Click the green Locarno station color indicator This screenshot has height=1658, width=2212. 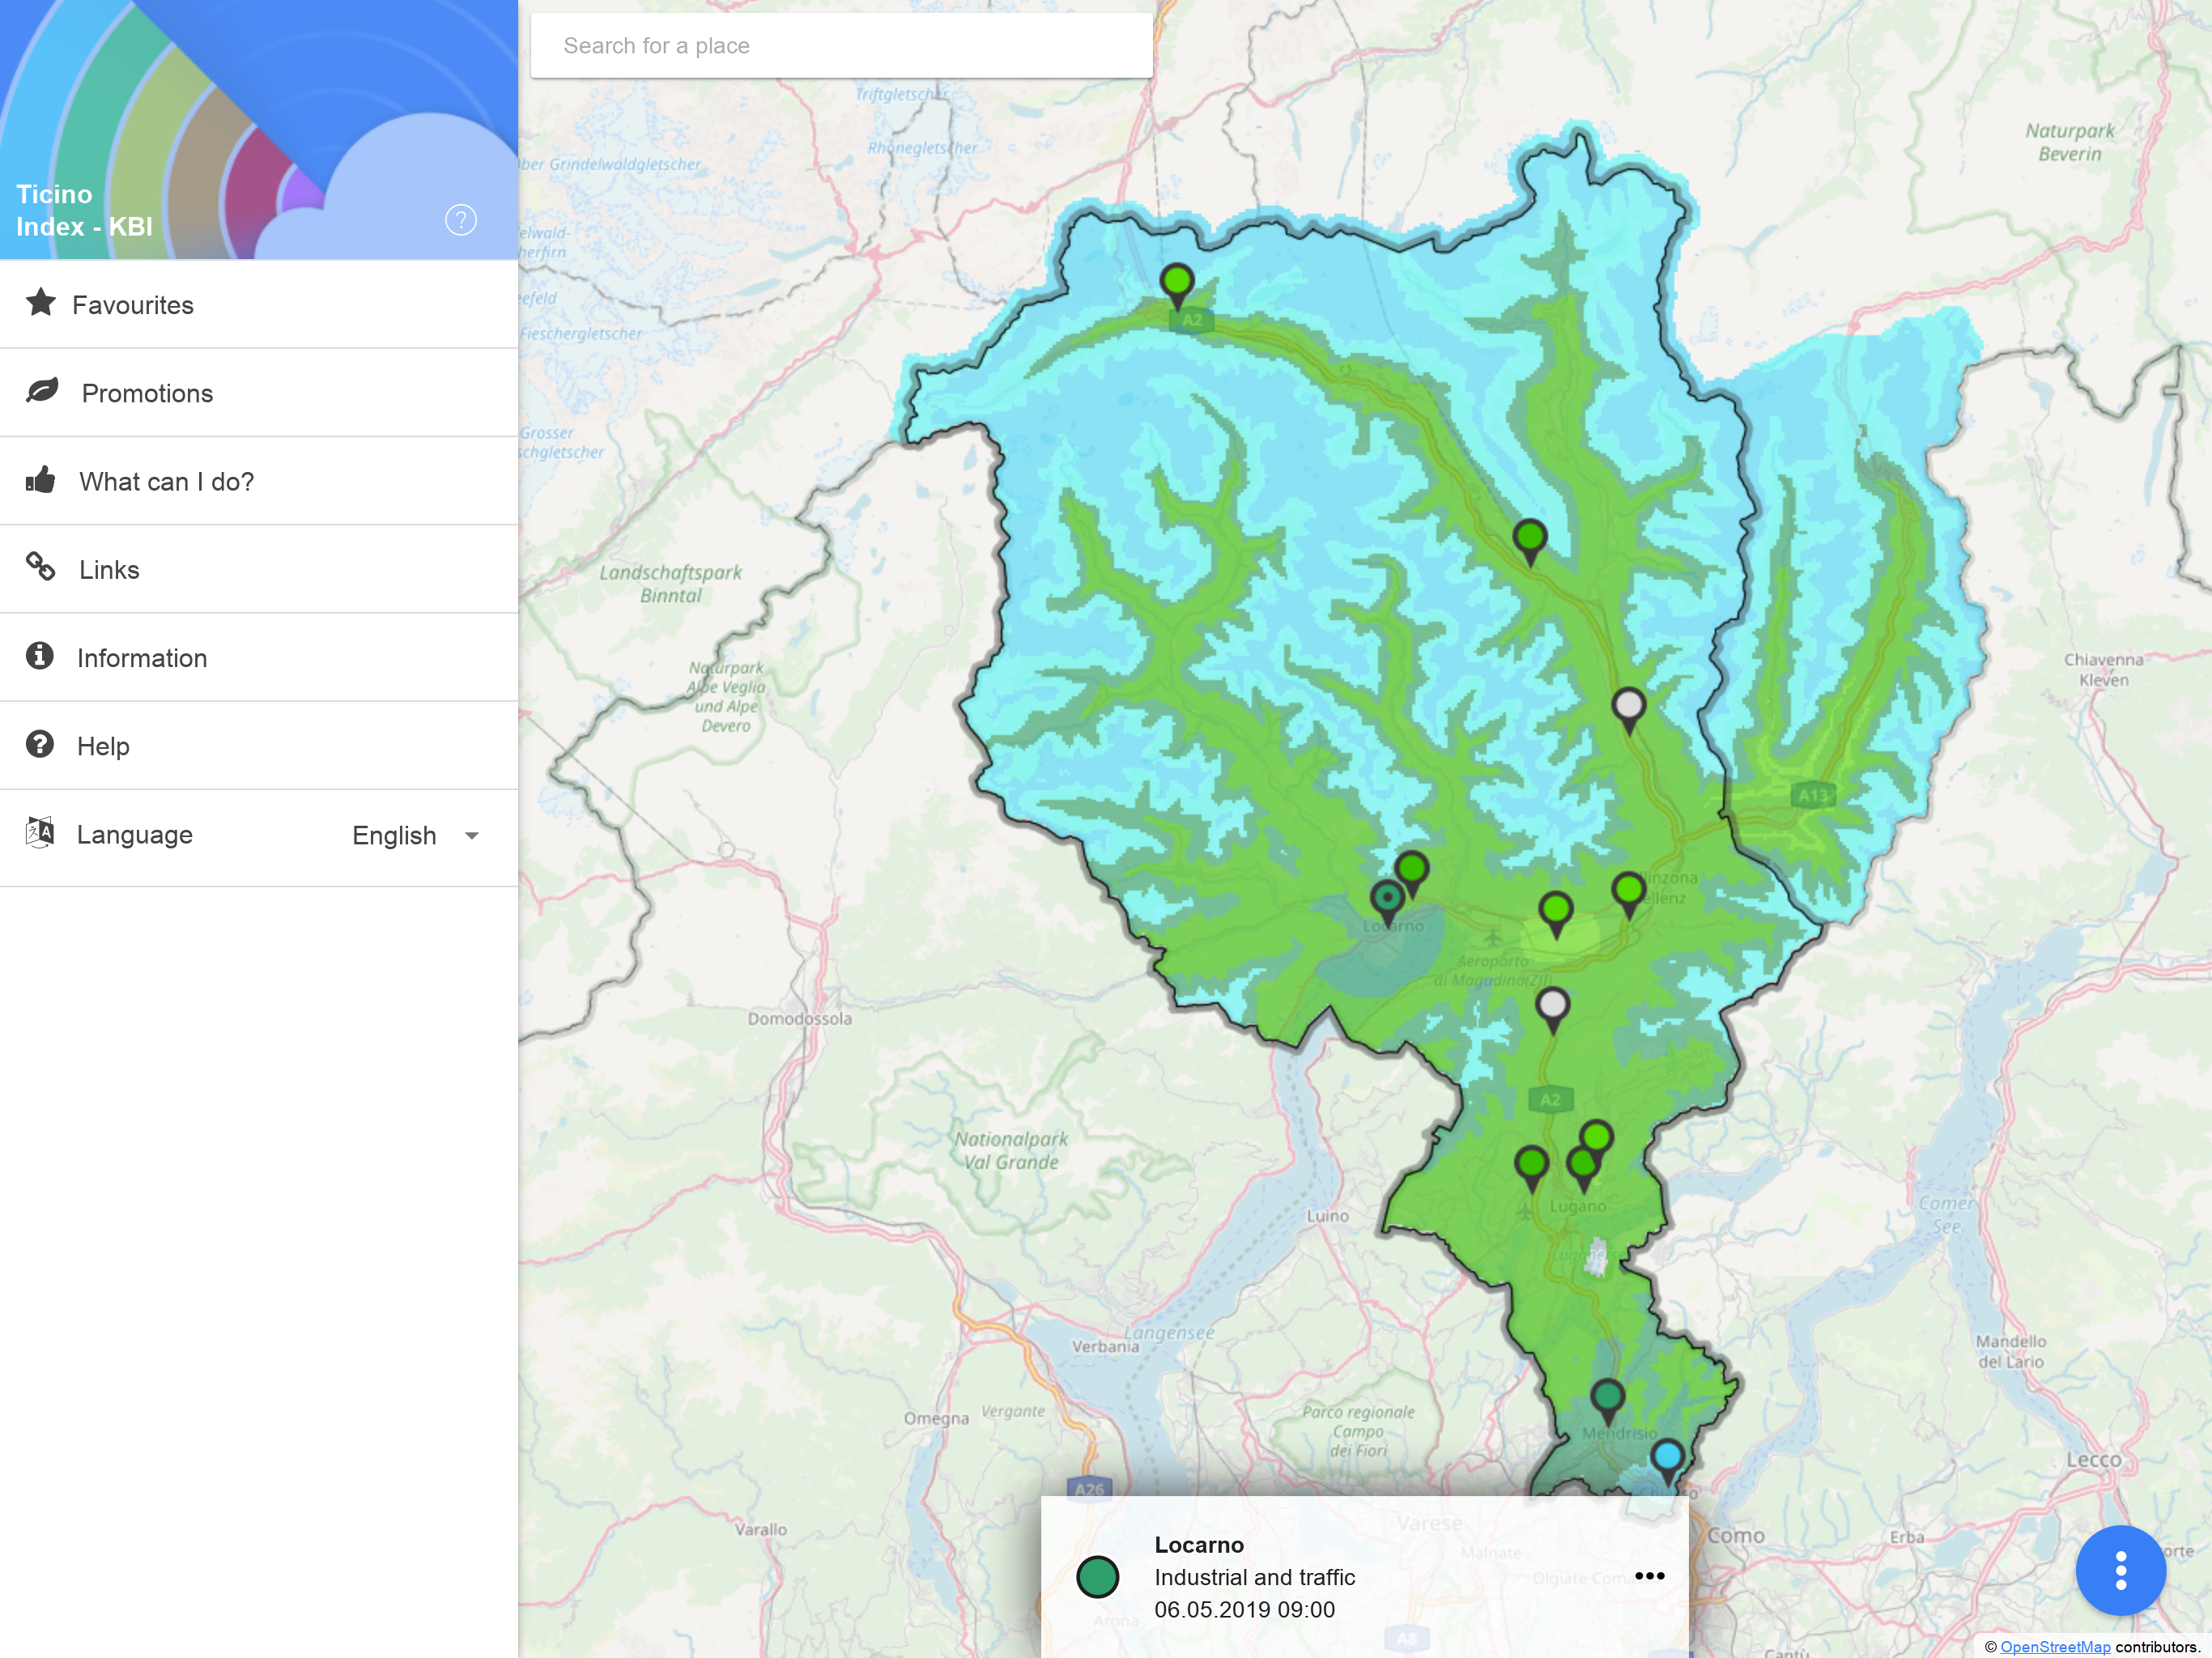click(x=1097, y=1577)
